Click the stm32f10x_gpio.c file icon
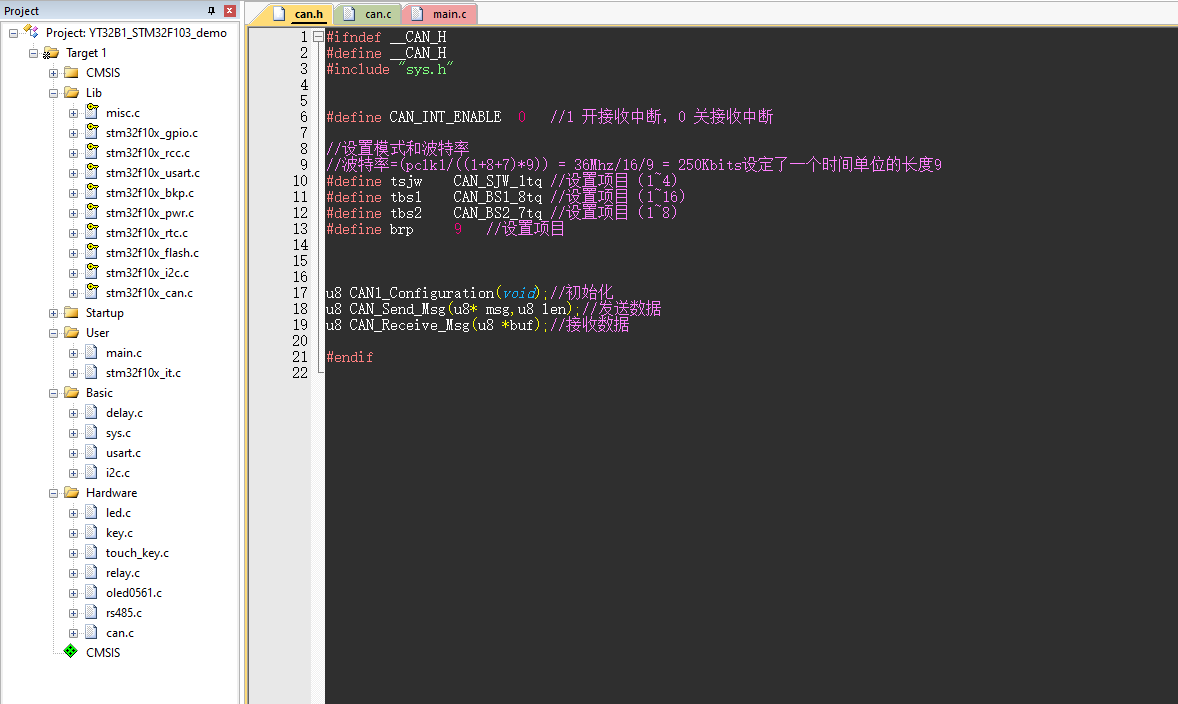The width and height of the screenshot is (1178, 704). pyautogui.click(x=92, y=131)
